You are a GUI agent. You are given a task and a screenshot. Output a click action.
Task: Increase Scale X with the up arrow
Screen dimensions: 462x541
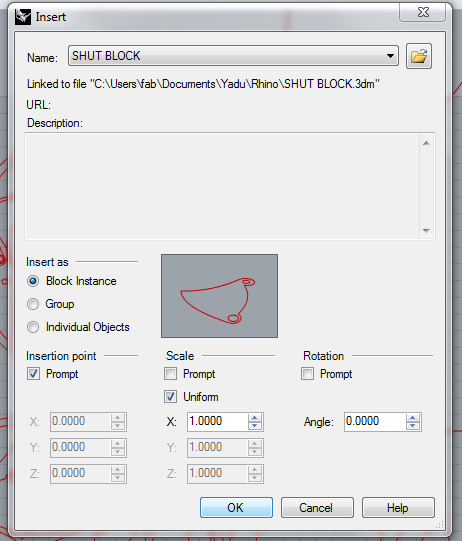(255, 418)
